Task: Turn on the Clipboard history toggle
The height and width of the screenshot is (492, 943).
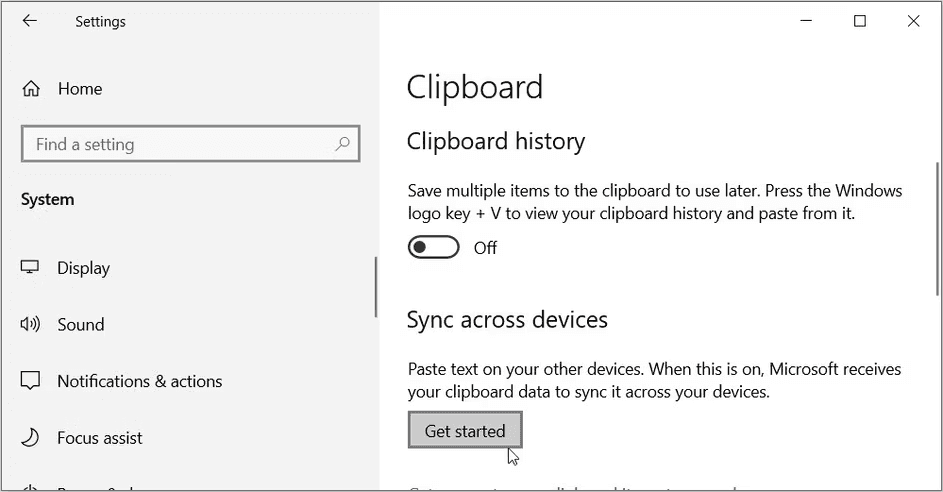Action: (433, 247)
